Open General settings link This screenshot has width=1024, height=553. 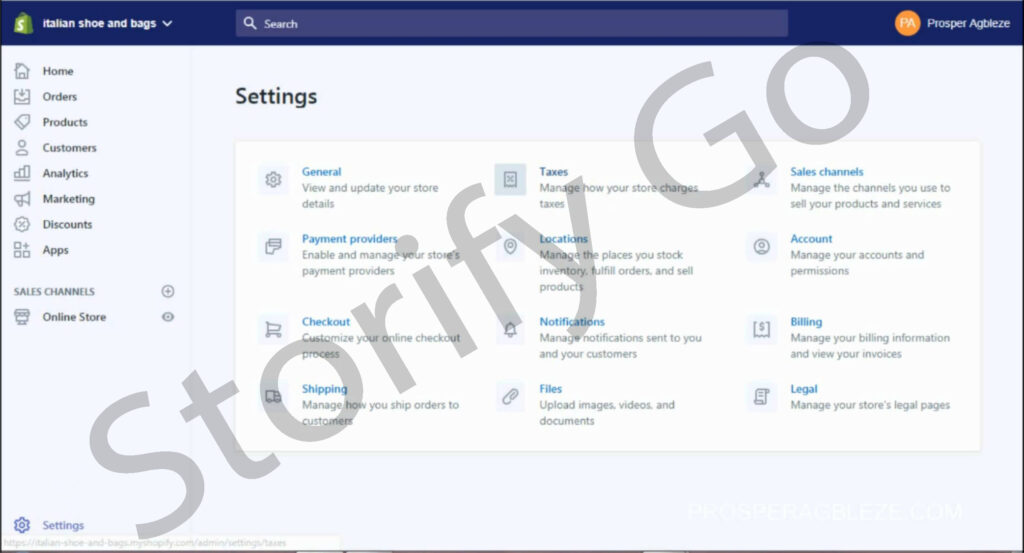click(321, 172)
